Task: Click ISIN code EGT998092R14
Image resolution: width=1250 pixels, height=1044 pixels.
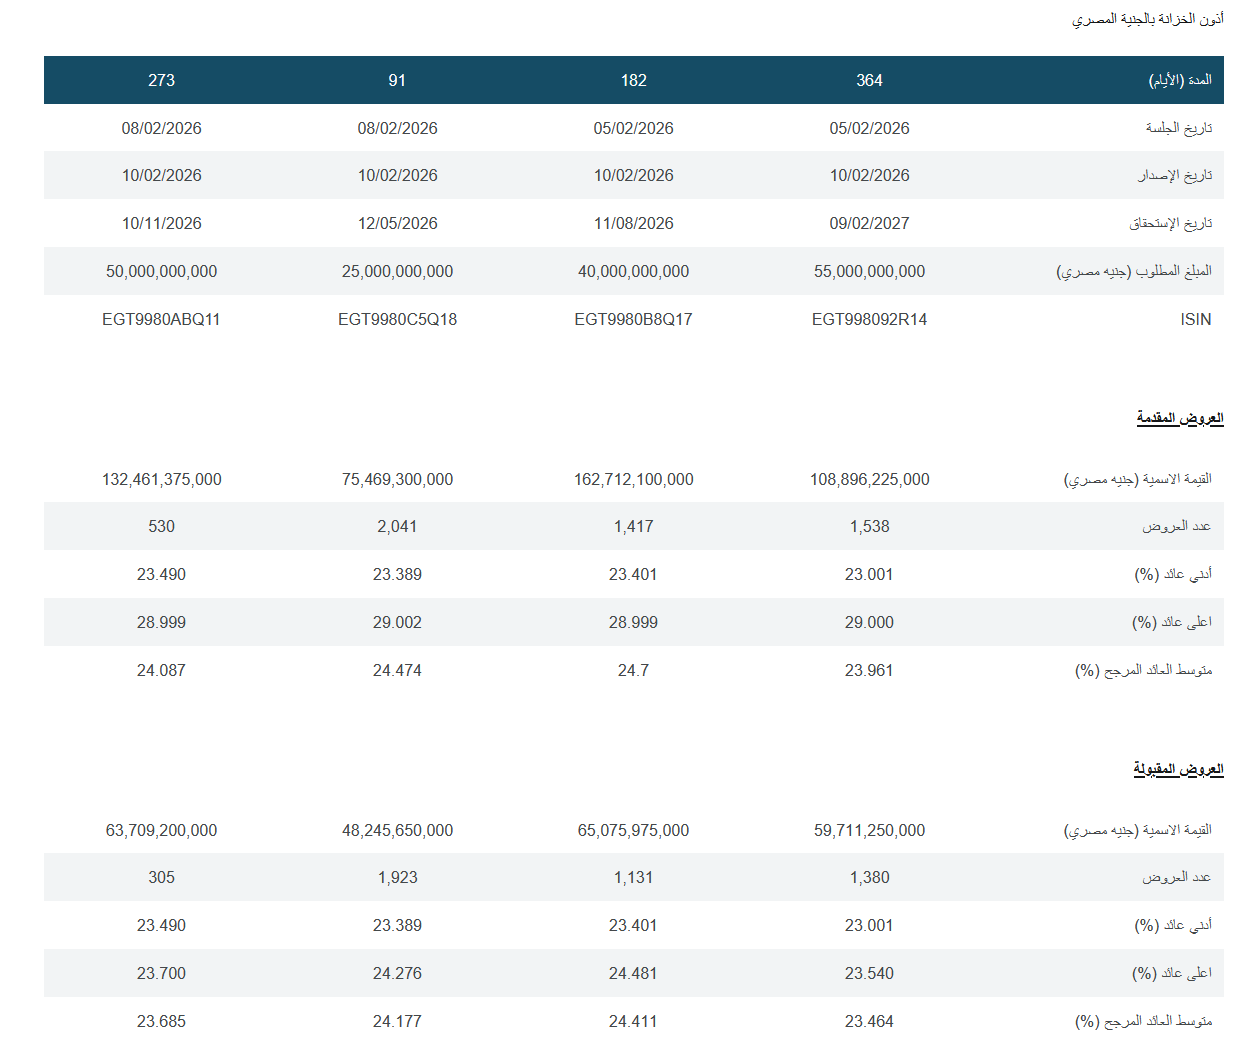Action: tap(869, 319)
